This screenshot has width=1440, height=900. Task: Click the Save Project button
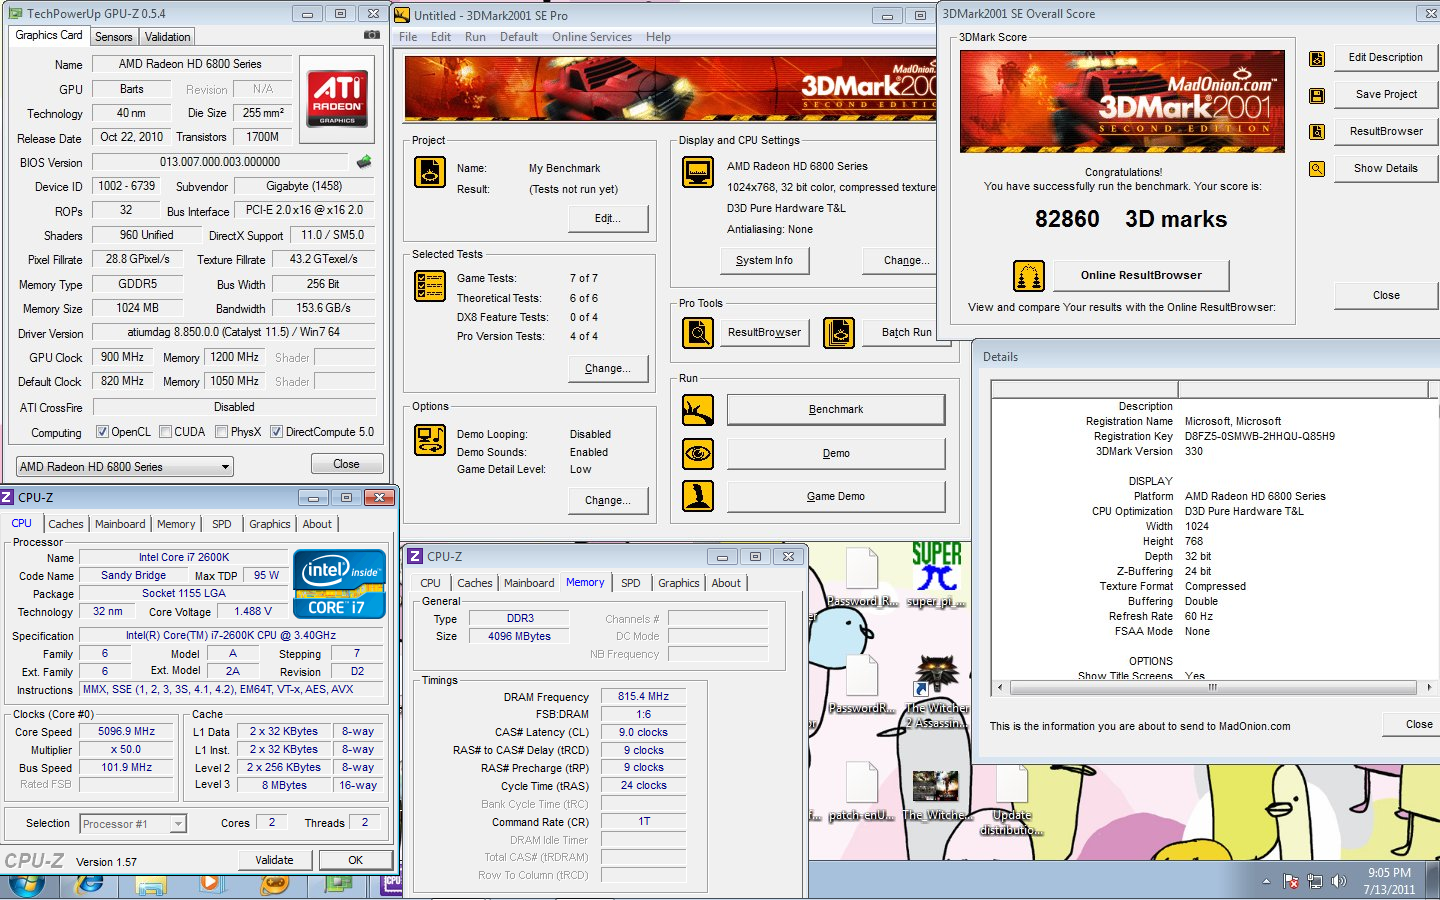click(1386, 95)
